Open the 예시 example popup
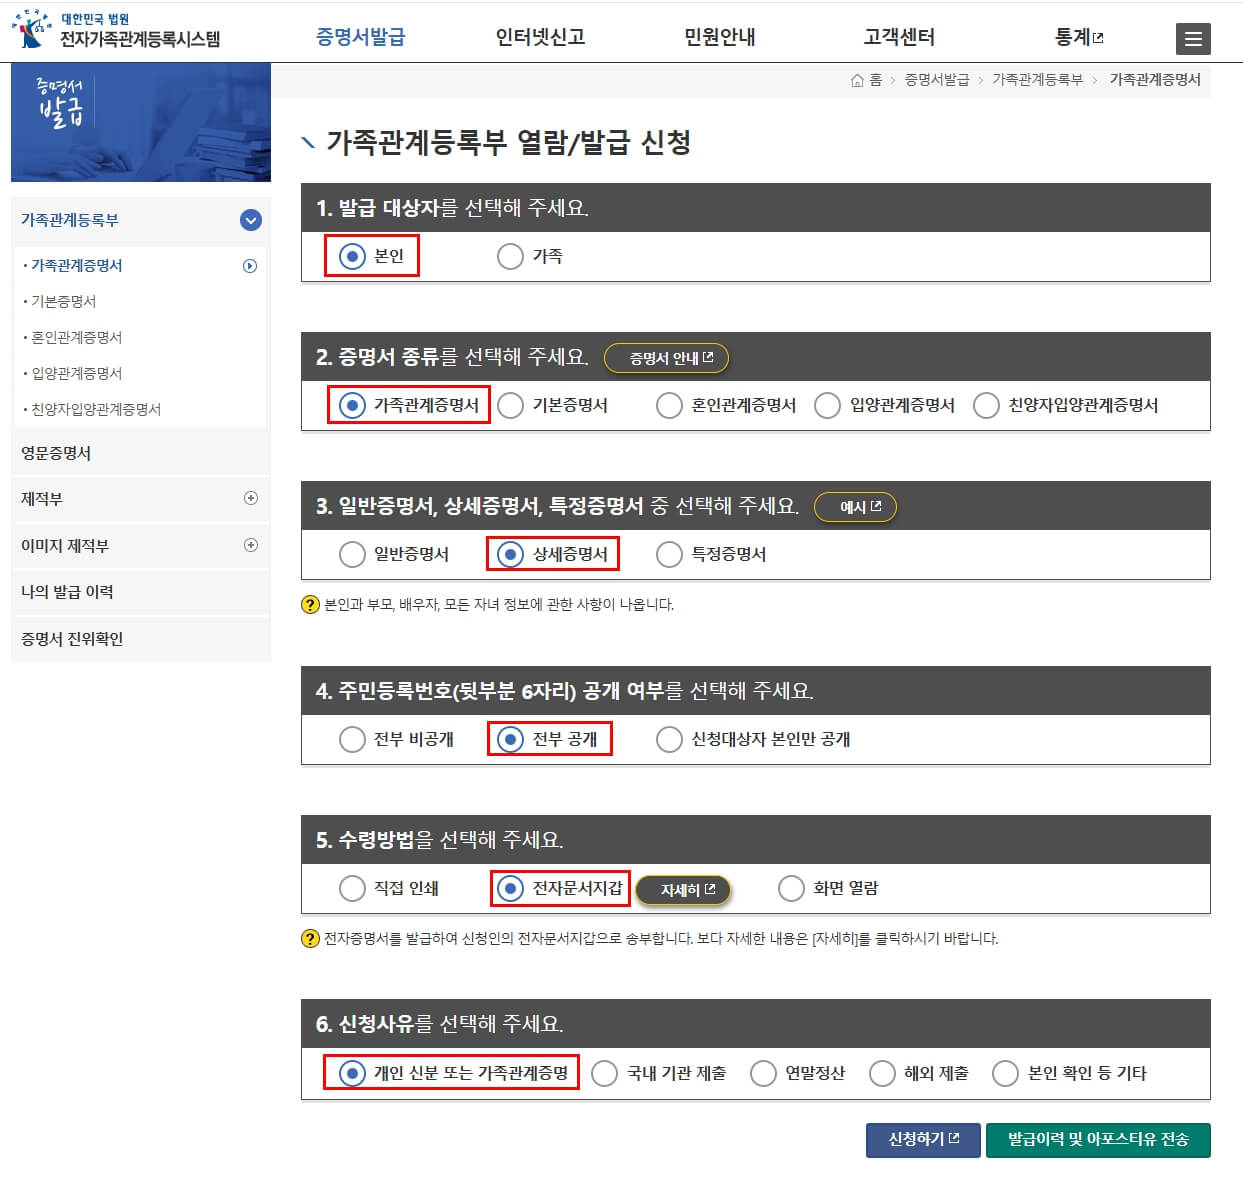Image resolution: width=1243 pixels, height=1178 pixels. (856, 506)
